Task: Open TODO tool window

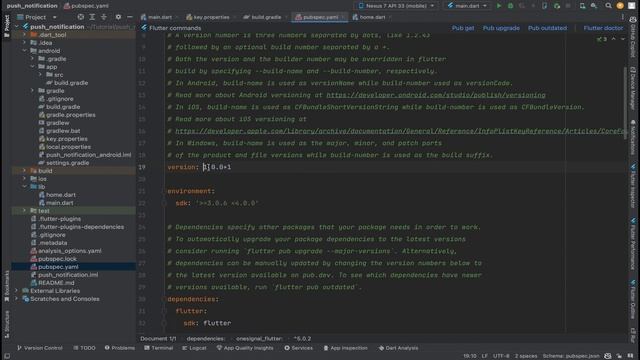Action: (x=84, y=348)
